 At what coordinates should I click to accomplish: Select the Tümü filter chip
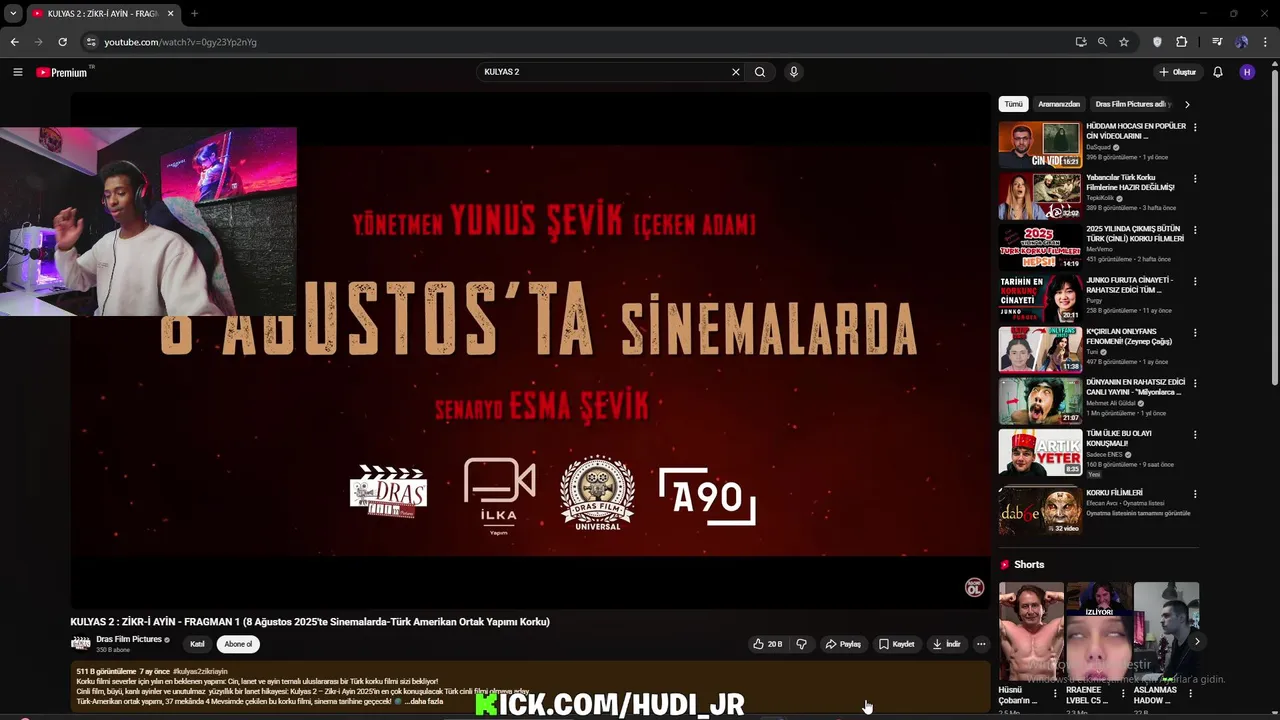coord(1014,104)
